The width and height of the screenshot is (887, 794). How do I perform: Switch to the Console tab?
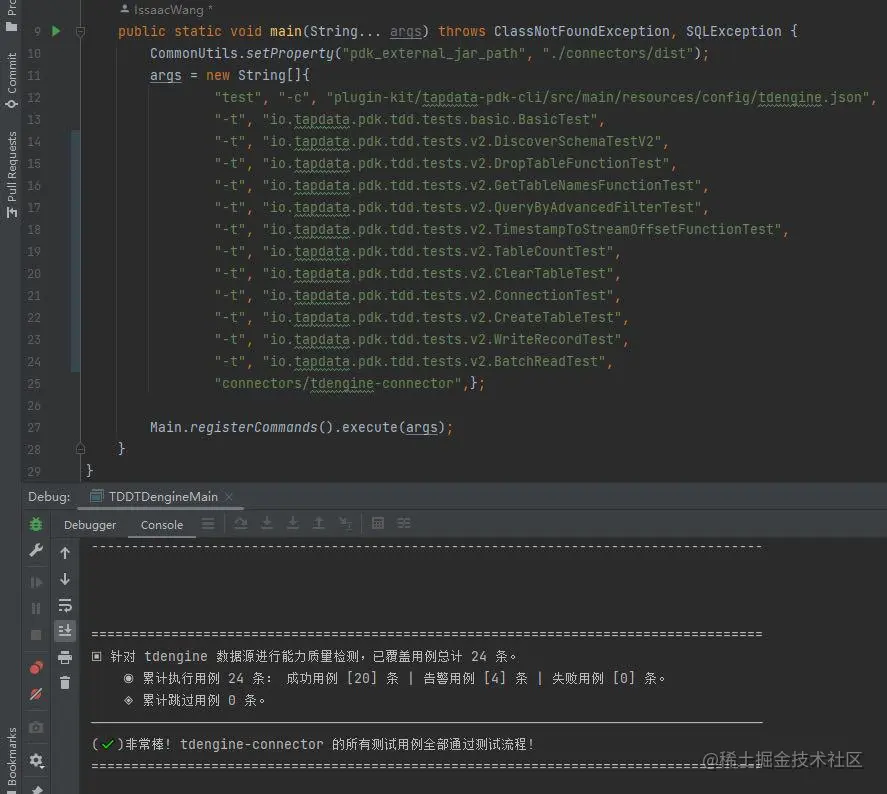pos(162,525)
